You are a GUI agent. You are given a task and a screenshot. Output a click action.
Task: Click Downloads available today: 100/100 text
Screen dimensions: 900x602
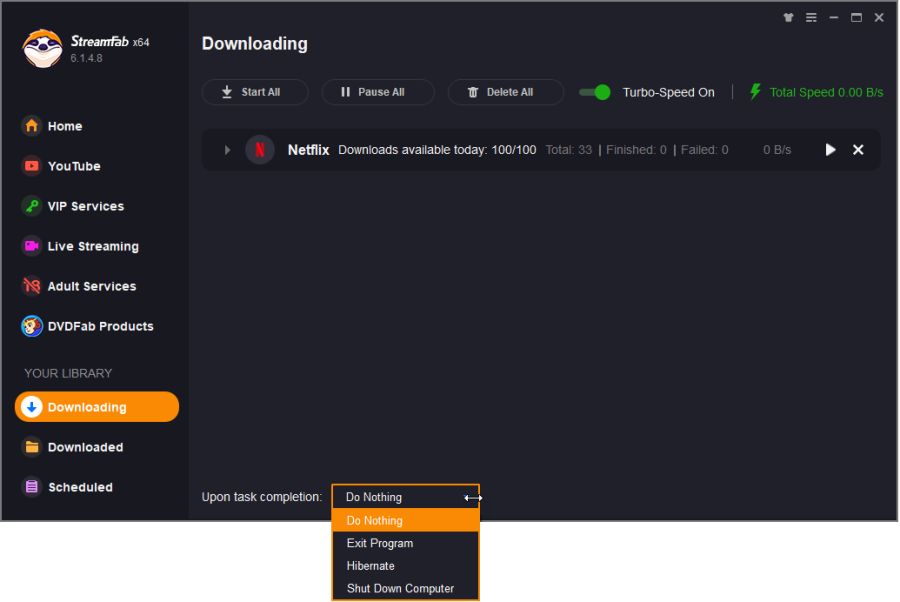tap(437, 150)
